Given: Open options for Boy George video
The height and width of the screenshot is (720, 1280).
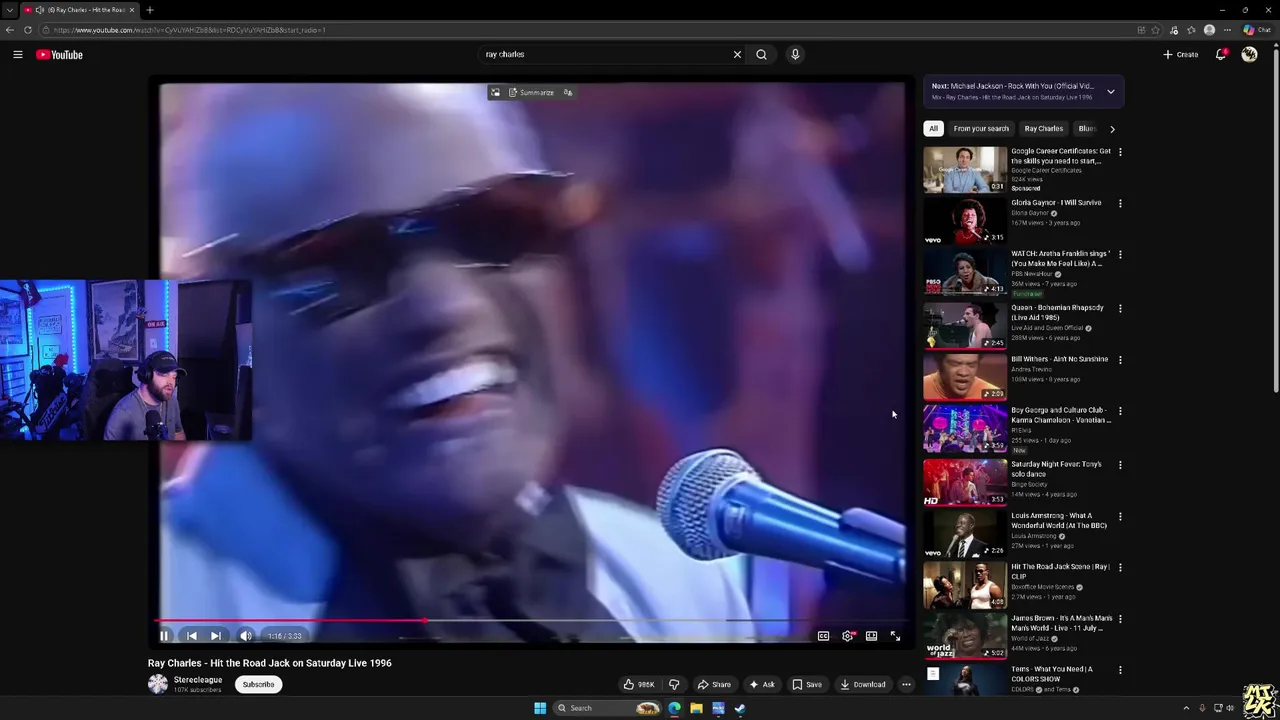Looking at the screenshot, I should point(1120,411).
